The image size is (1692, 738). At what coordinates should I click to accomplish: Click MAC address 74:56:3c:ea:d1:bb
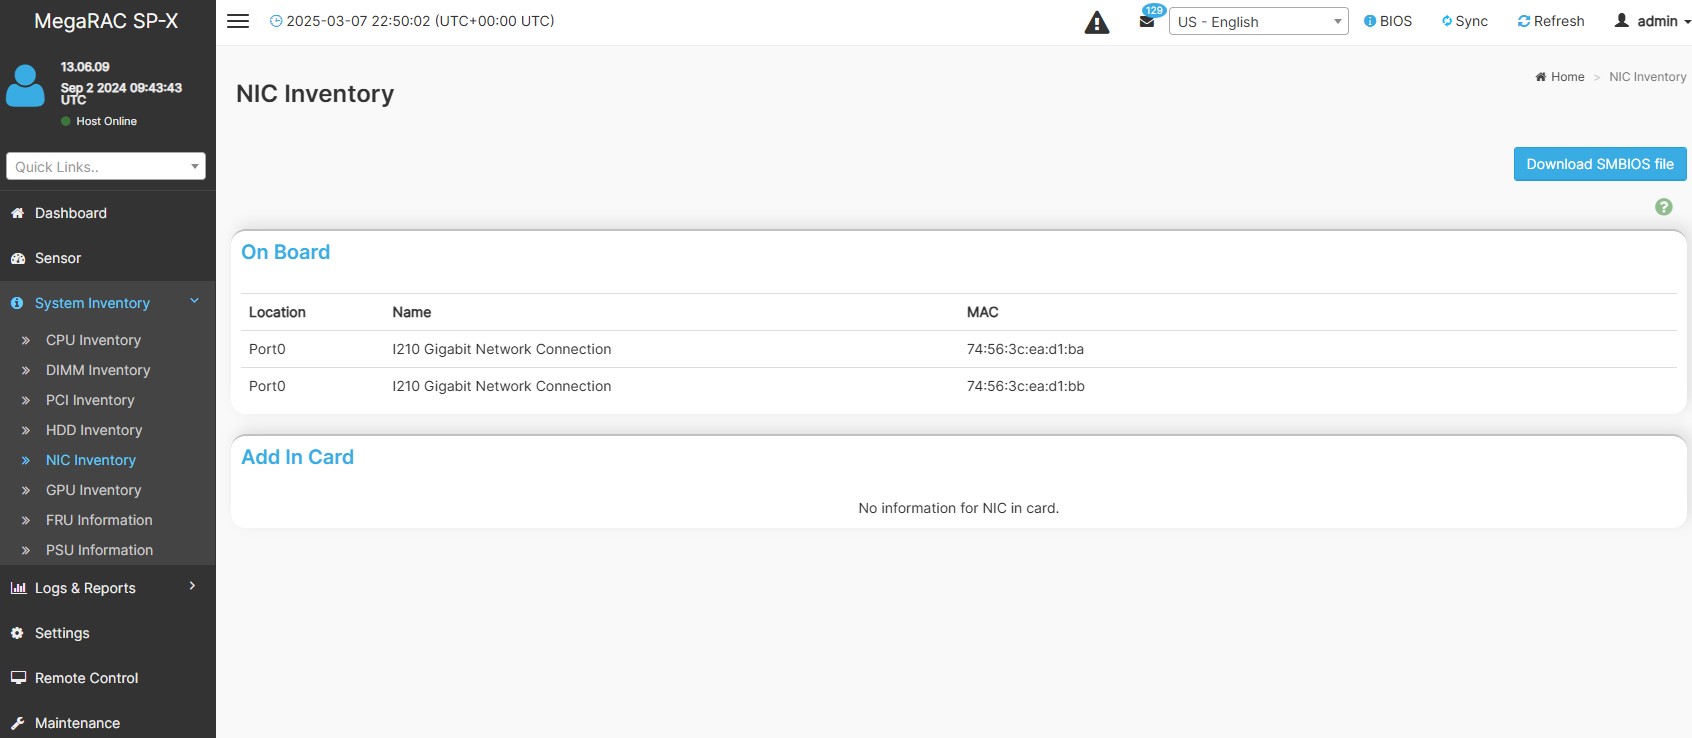pyautogui.click(x=1025, y=386)
